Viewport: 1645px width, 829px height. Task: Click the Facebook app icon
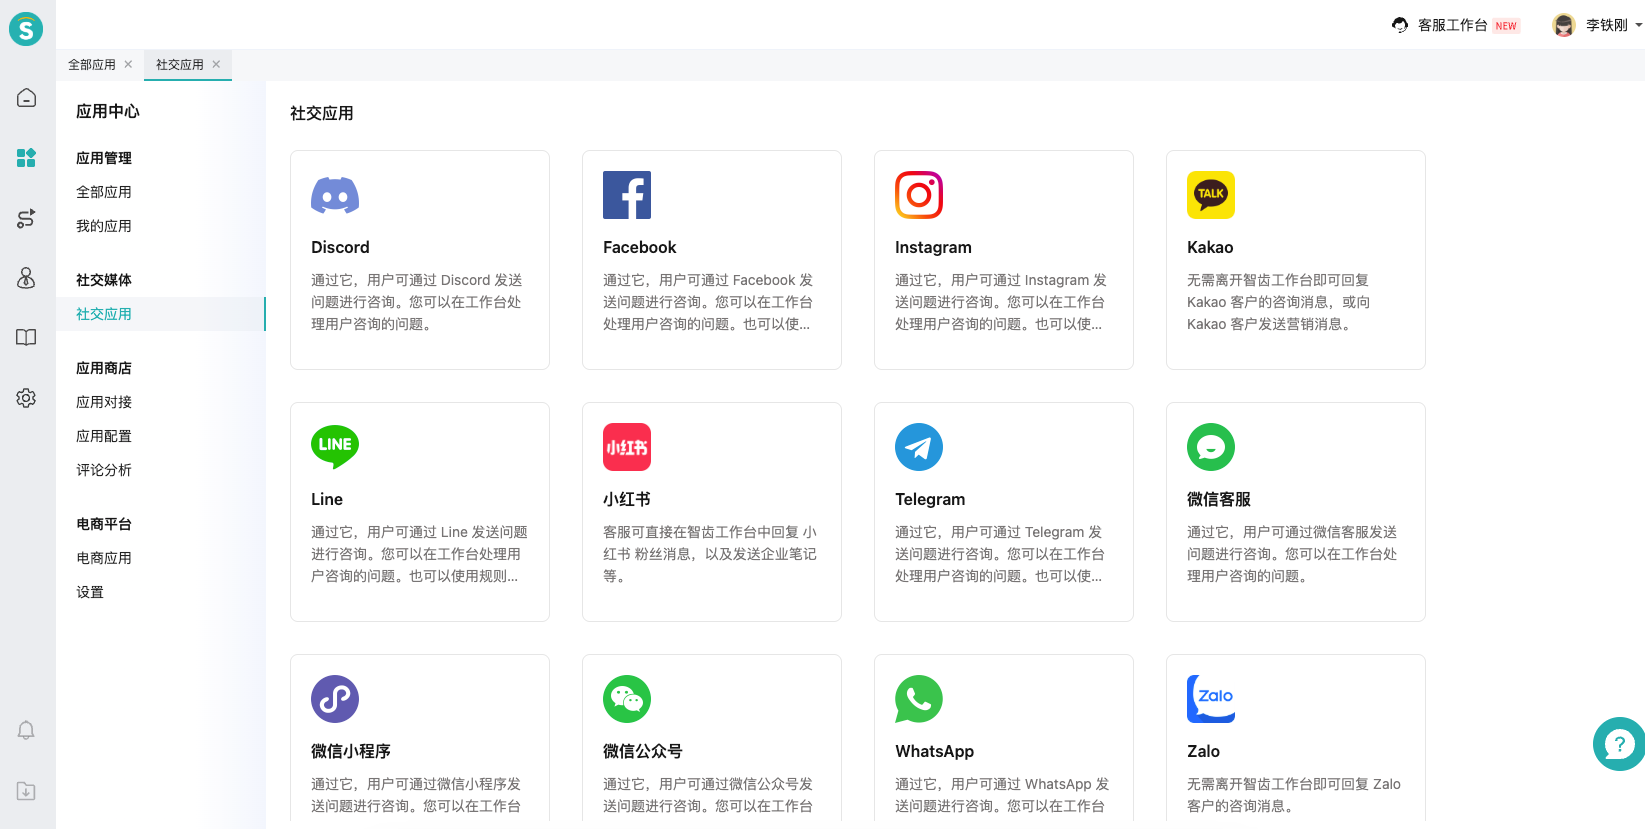tap(627, 195)
